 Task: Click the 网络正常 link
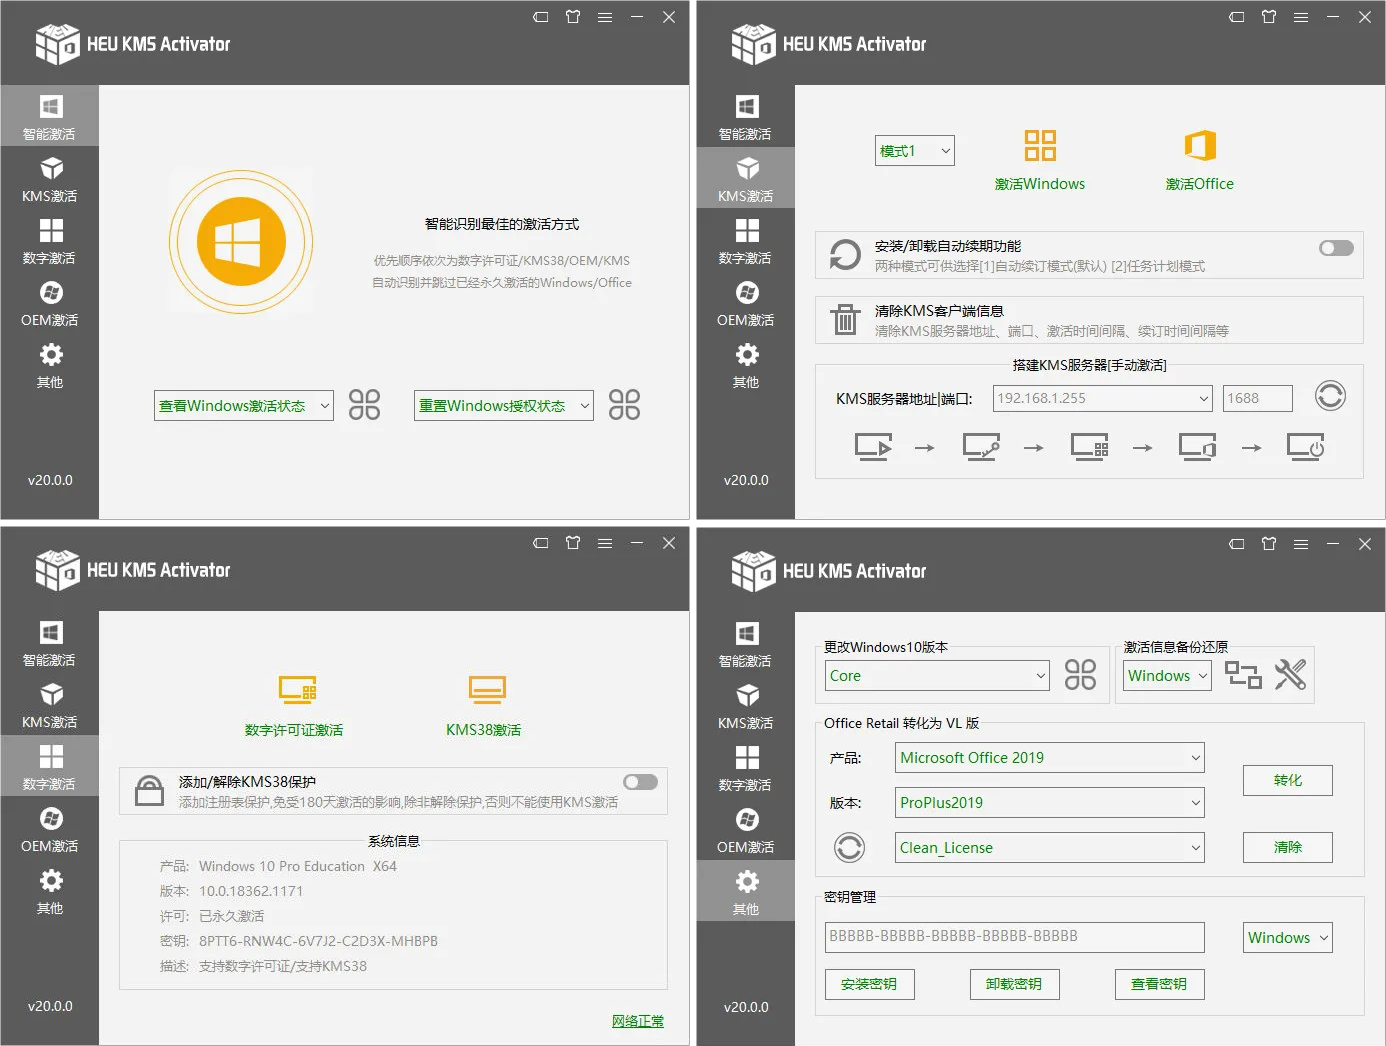click(638, 1021)
